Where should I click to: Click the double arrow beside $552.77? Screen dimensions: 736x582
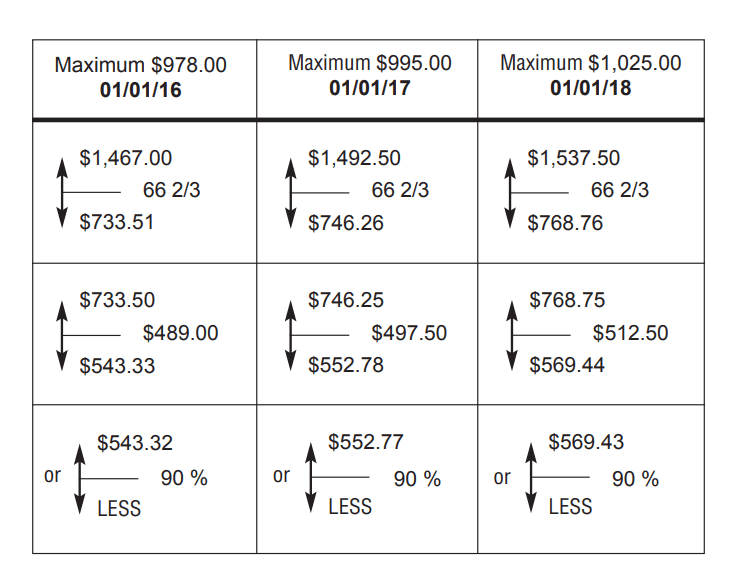point(310,477)
